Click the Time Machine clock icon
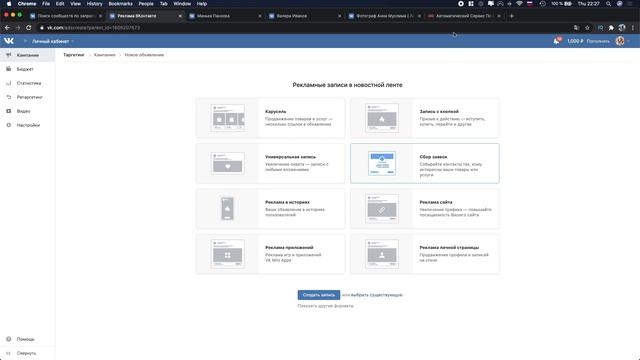 point(542,4)
